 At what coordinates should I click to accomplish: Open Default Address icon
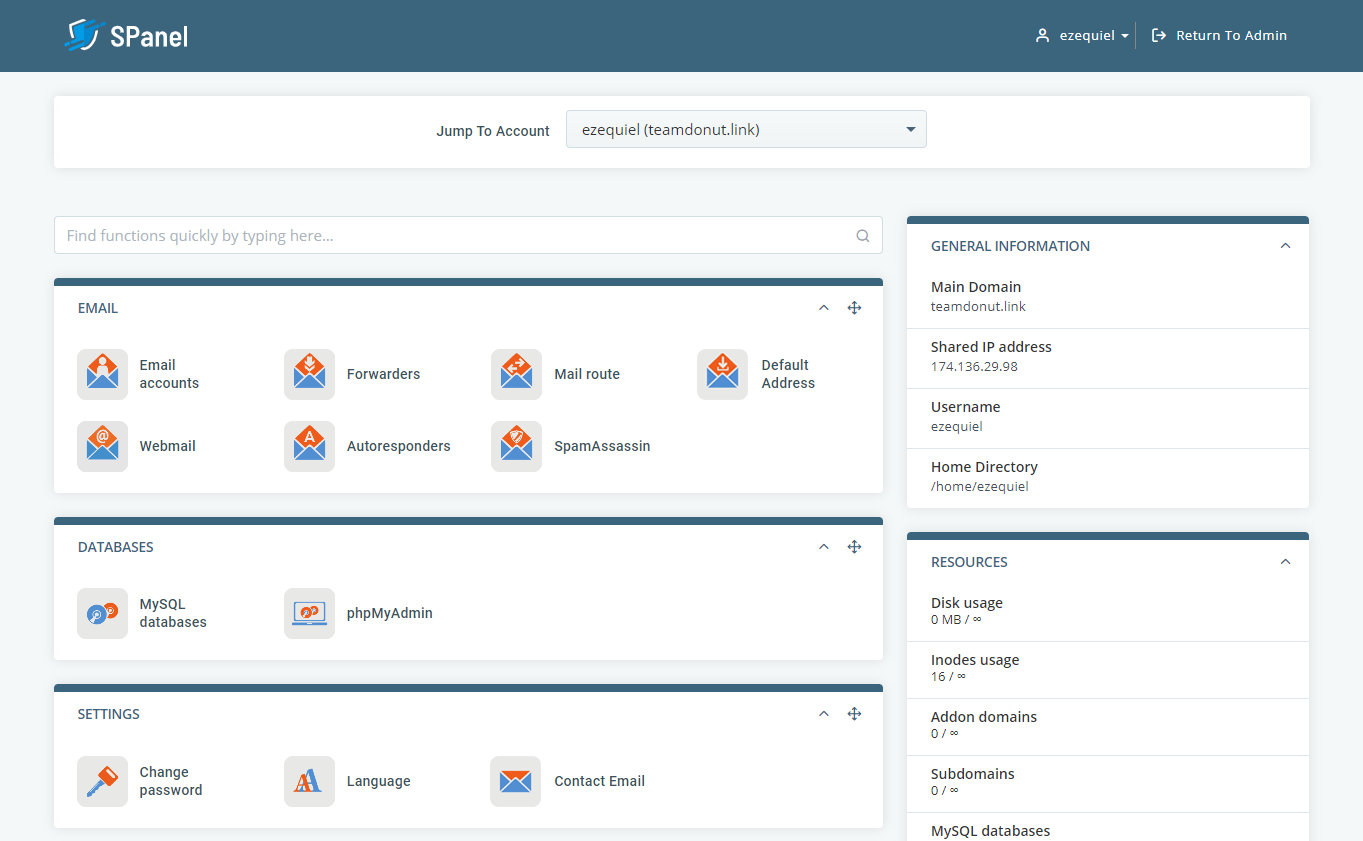[722, 374]
